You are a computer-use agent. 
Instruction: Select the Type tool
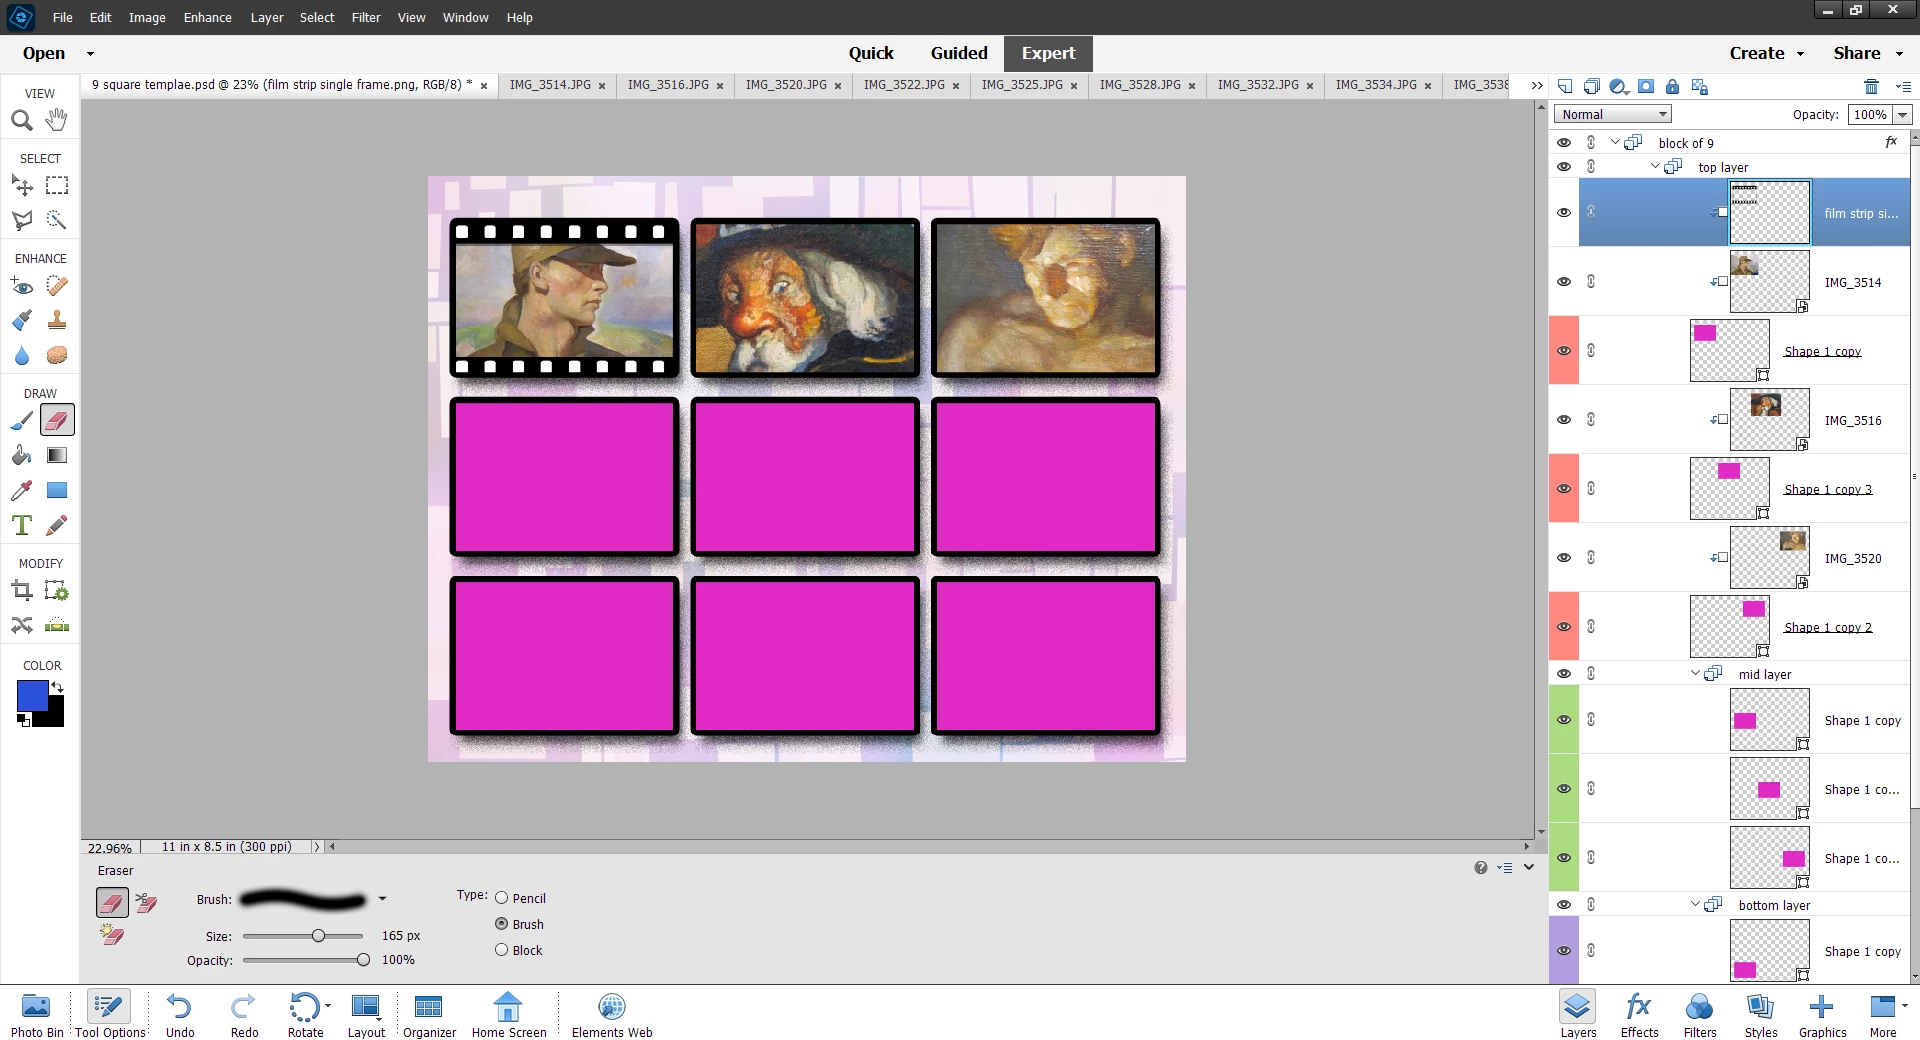[x=22, y=525]
